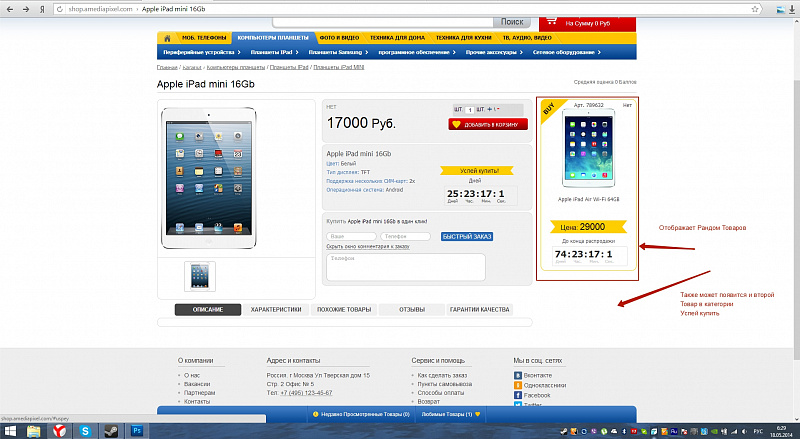The width and height of the screenshot is (800, 439).
Task: Click the Yandex Я button in toolbar
Action: [42, 9]
